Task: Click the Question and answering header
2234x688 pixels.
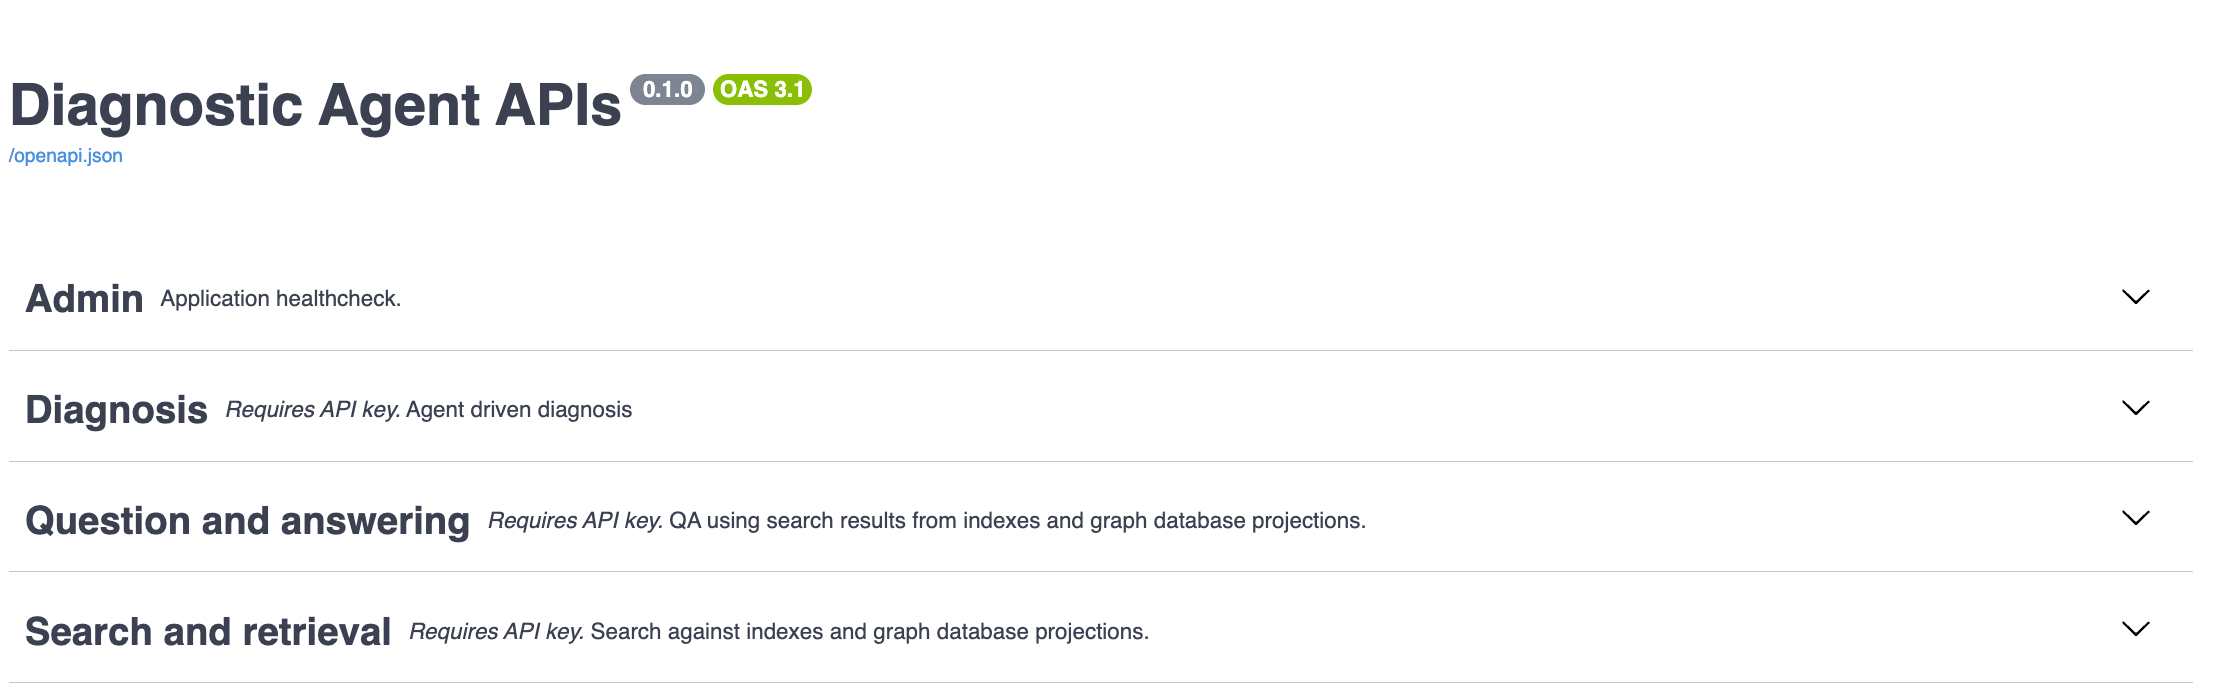Action: click(x=249, y=519)
